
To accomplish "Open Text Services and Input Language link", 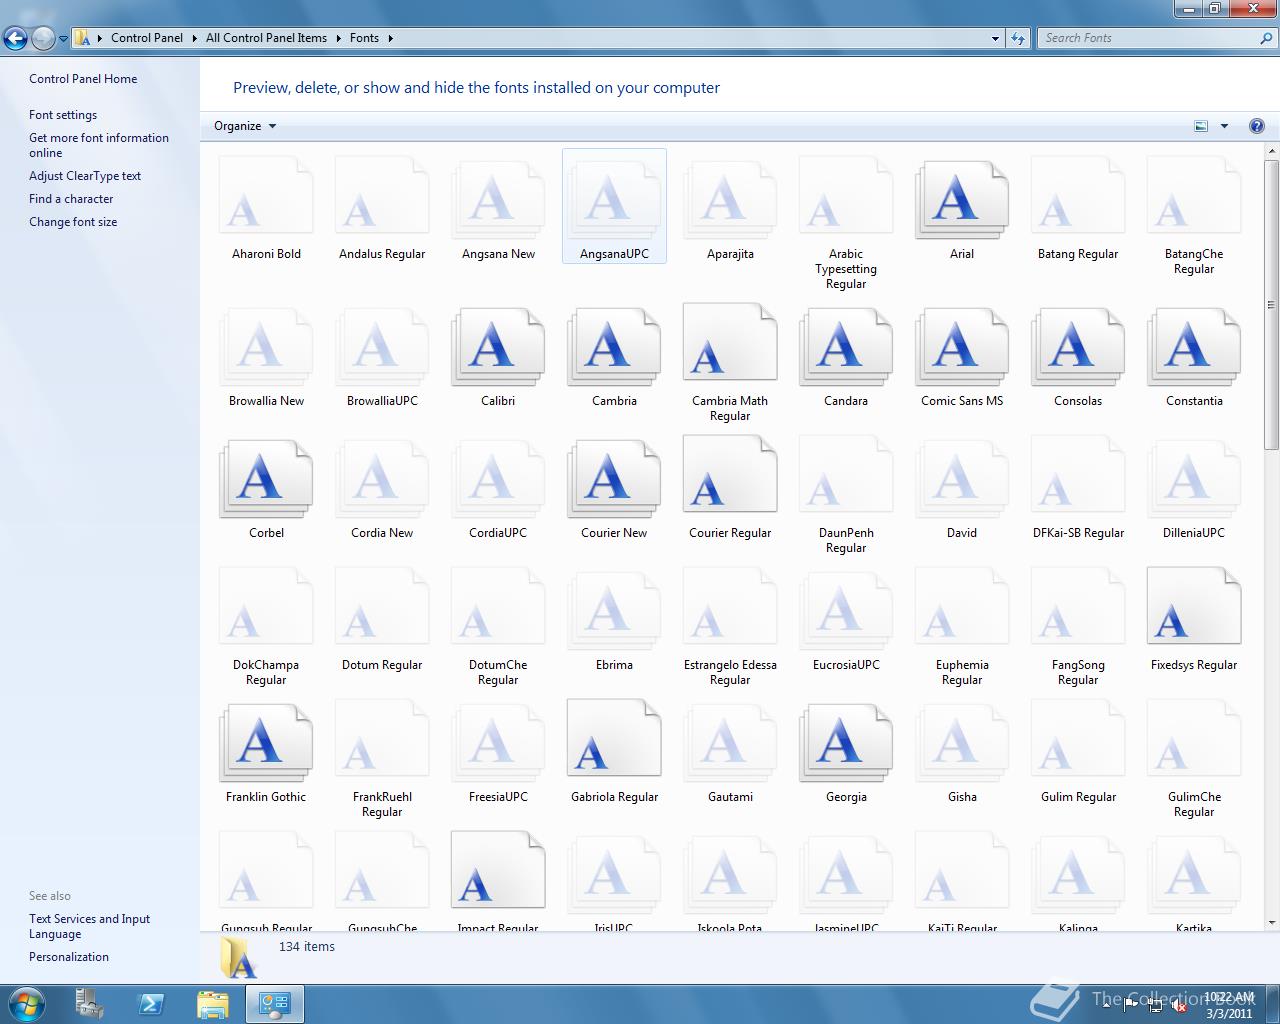I will point(89,926).
